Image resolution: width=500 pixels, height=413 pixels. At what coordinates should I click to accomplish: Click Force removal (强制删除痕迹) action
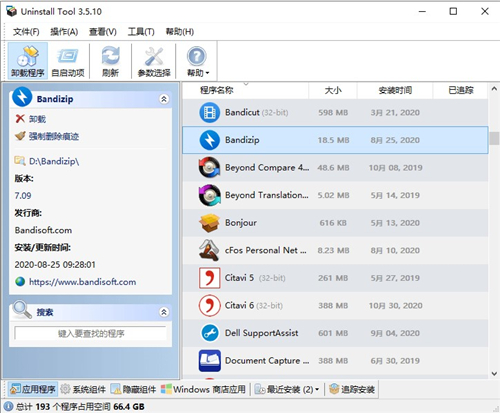(47, 136)
